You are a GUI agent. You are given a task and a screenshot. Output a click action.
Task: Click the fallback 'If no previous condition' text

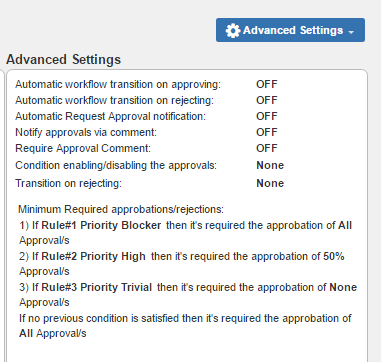click(x=185, y=326)
